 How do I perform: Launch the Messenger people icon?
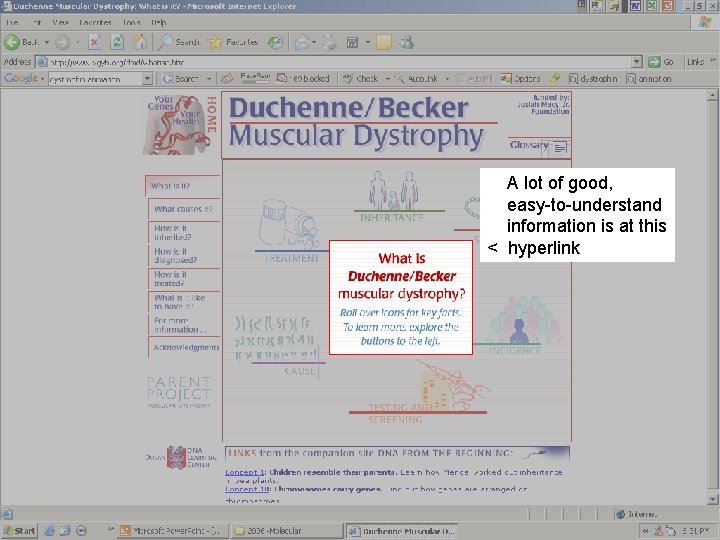pos(406,42)
